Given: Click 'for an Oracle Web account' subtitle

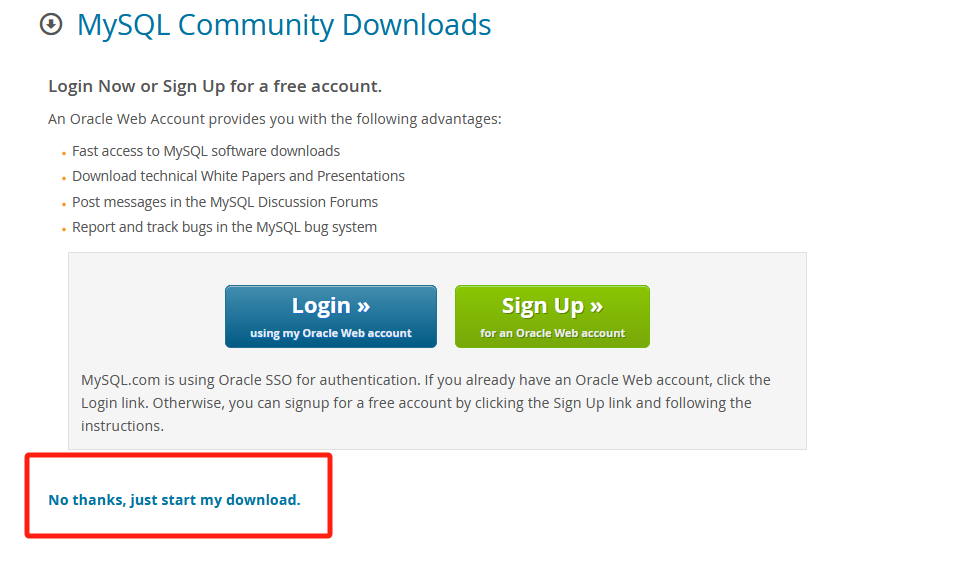Looking at the screenshot, I should click(x=552, y=333).
